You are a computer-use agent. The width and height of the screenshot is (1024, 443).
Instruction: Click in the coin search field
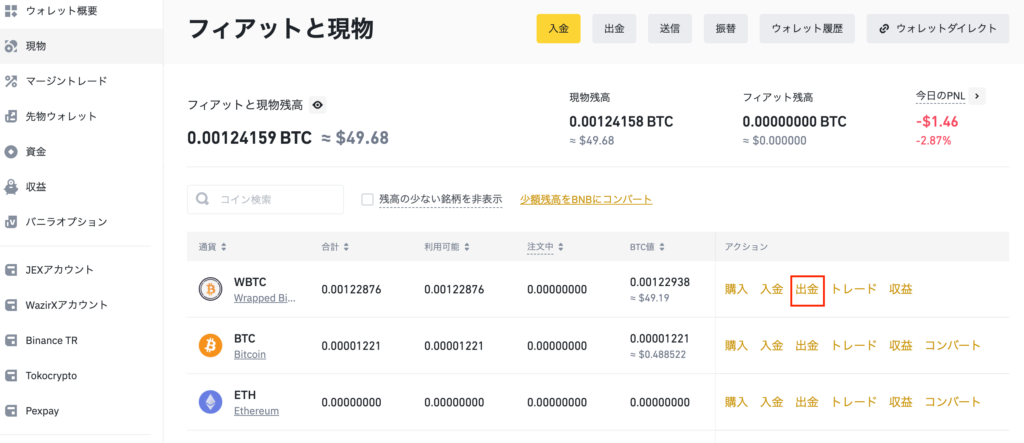pos(265,199)
